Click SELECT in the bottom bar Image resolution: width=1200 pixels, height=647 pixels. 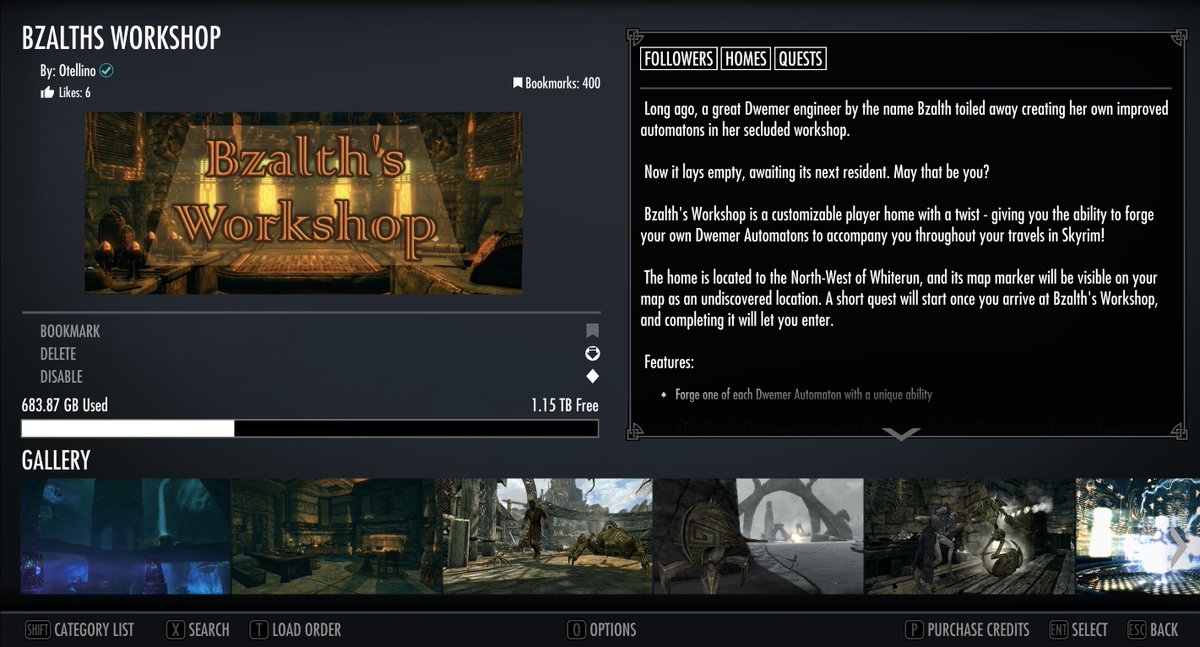click(x=1090, y=630)
